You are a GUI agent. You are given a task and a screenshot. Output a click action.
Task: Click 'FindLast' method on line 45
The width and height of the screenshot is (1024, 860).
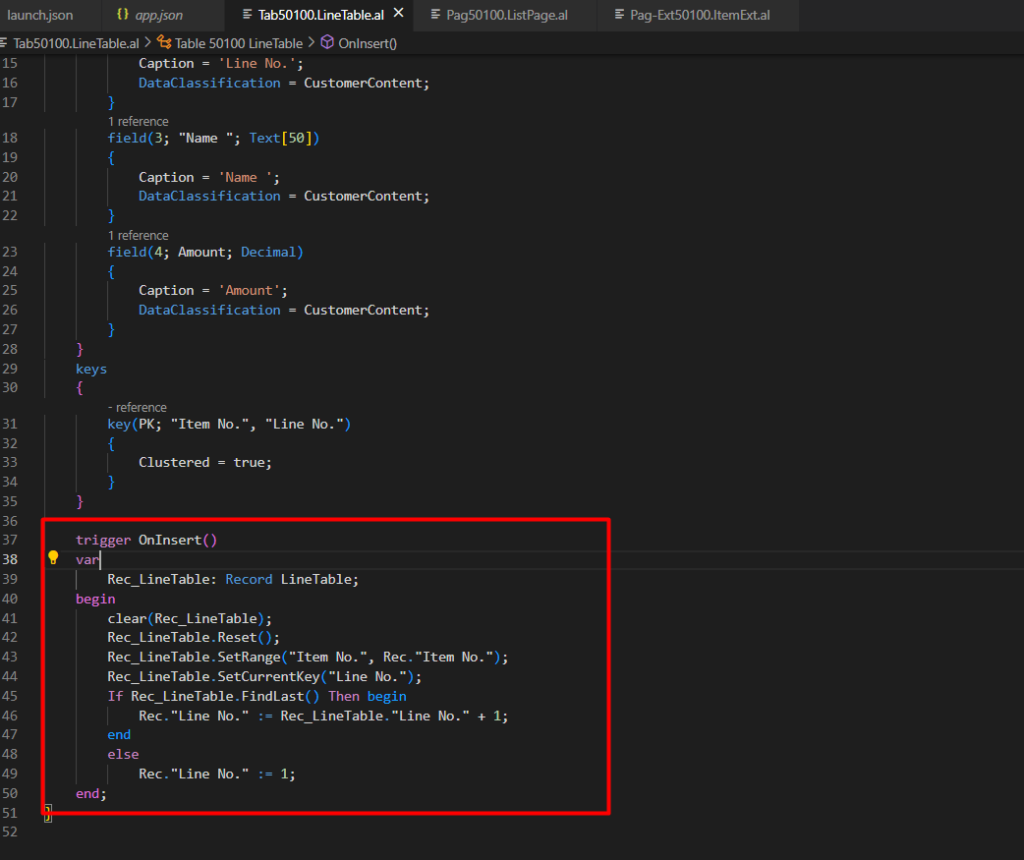272,696
